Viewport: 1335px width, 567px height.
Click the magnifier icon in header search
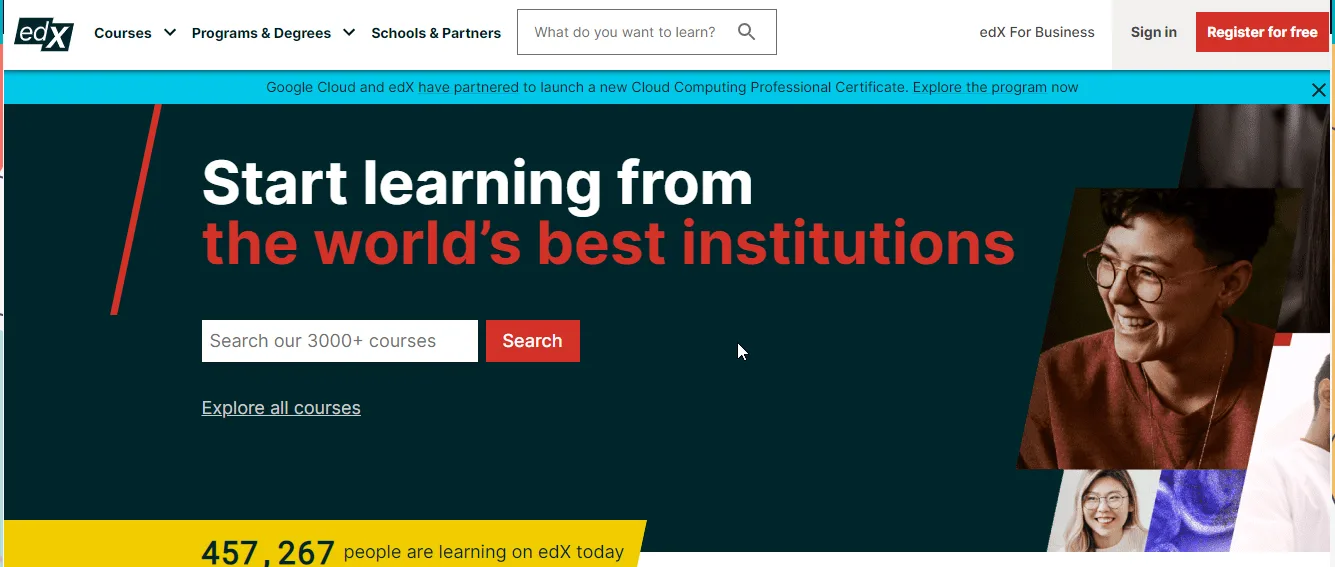(746, 32)
